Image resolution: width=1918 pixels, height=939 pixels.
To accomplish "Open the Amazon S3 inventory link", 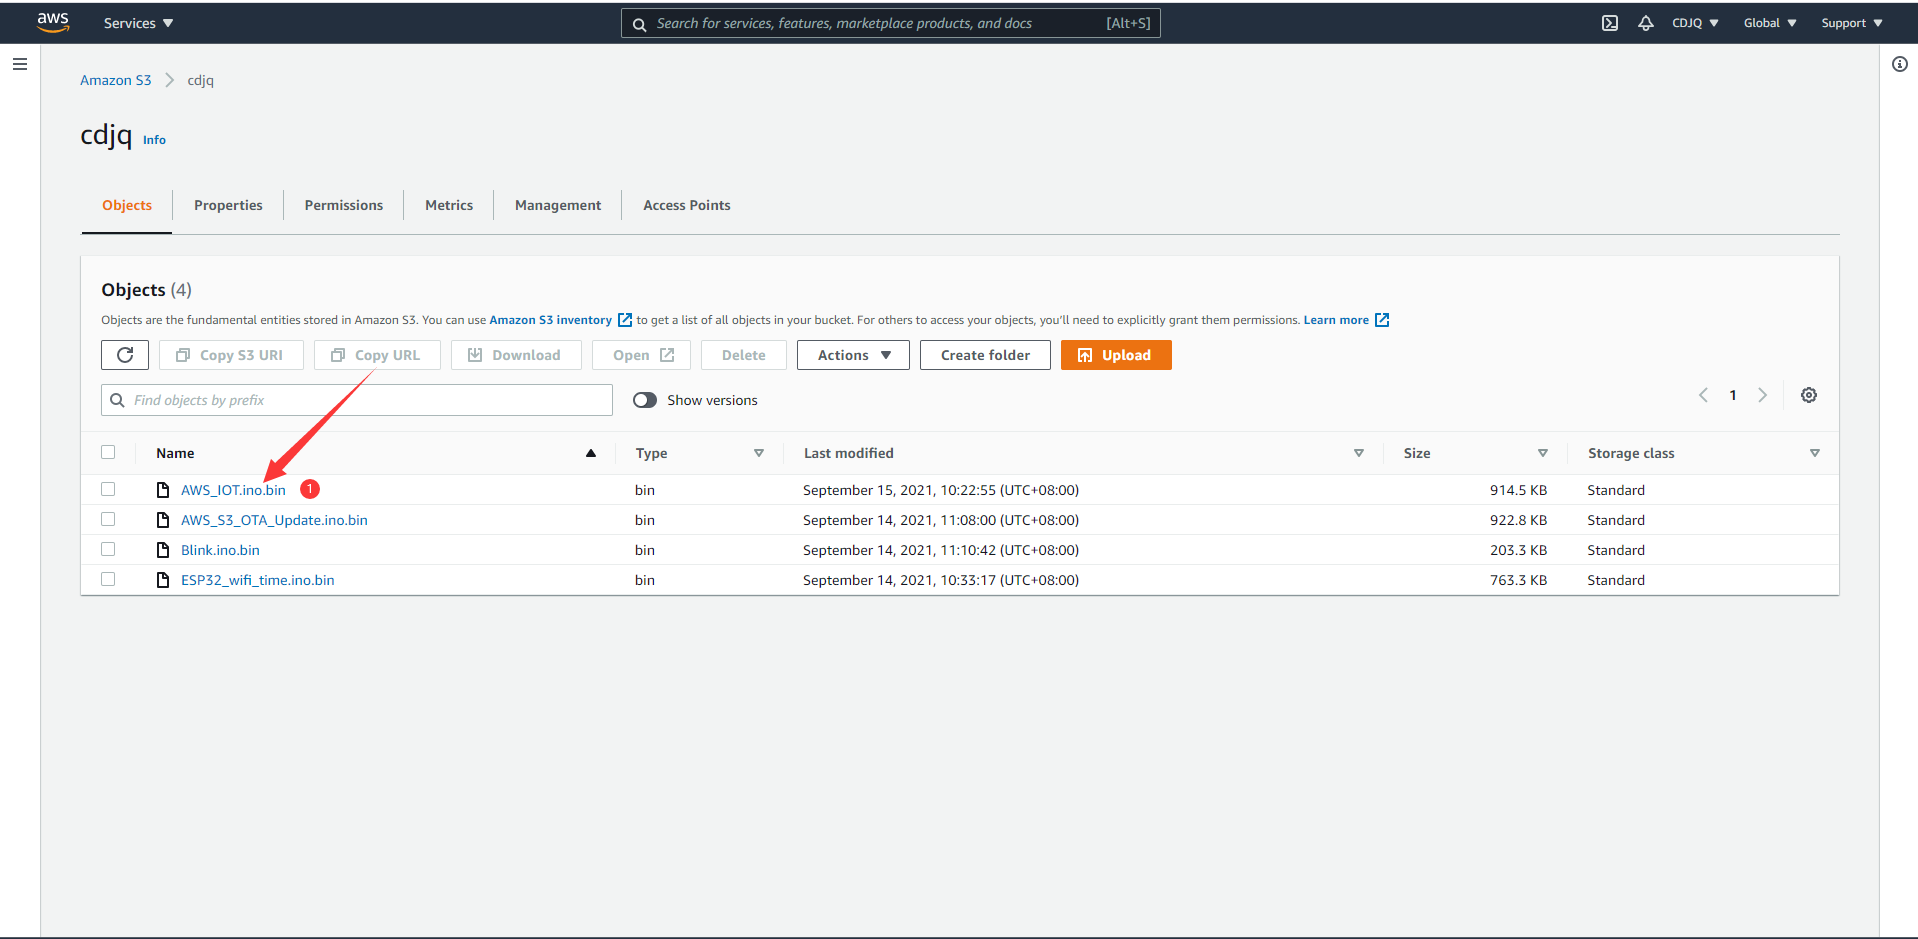I will click(x=550, y=320).
